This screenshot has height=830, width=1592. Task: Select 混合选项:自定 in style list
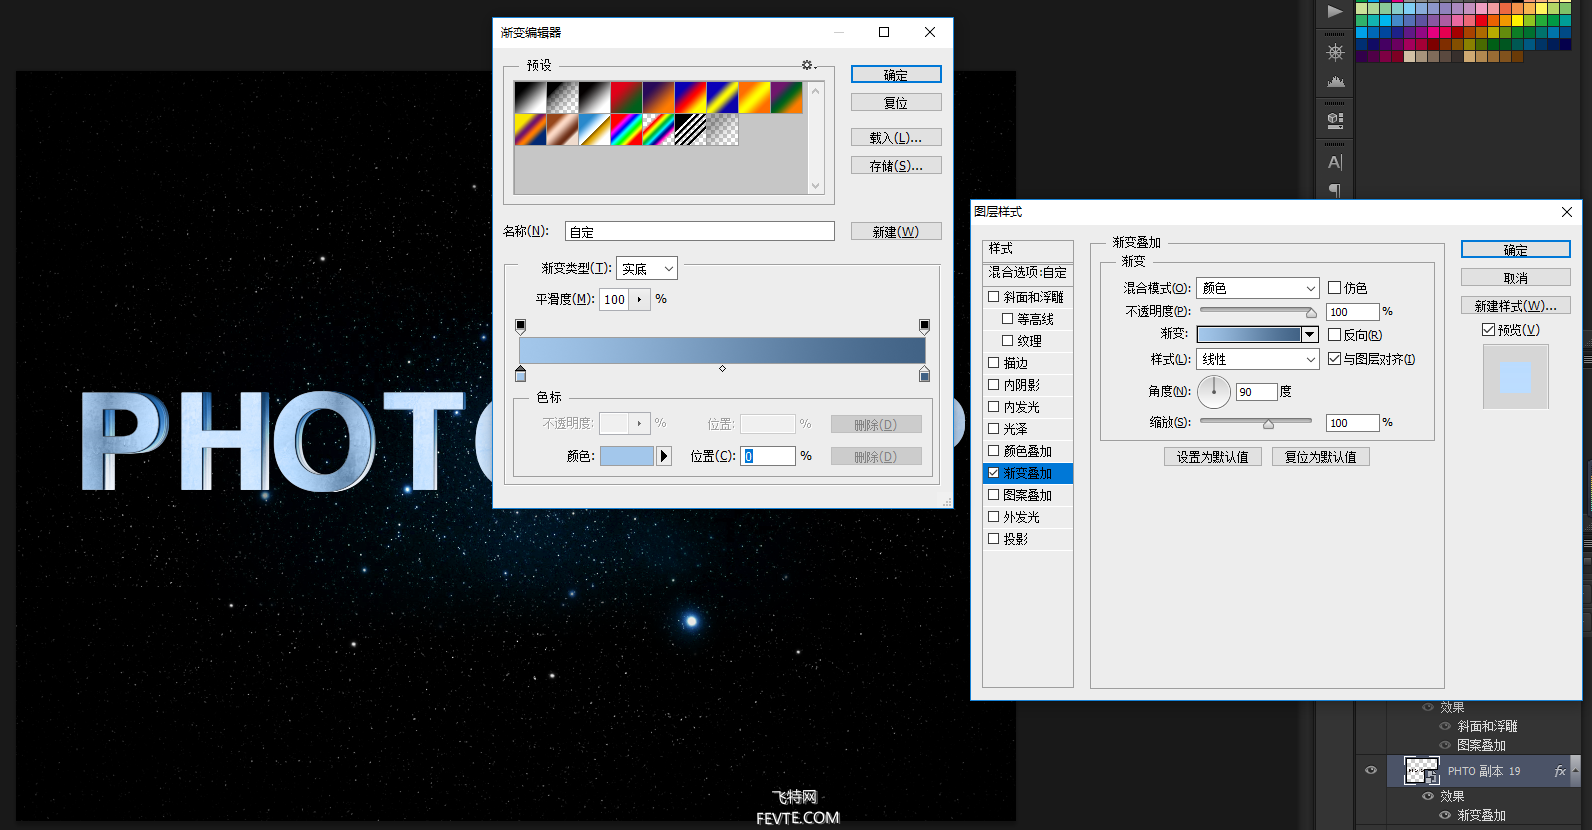coord(1028,272)
